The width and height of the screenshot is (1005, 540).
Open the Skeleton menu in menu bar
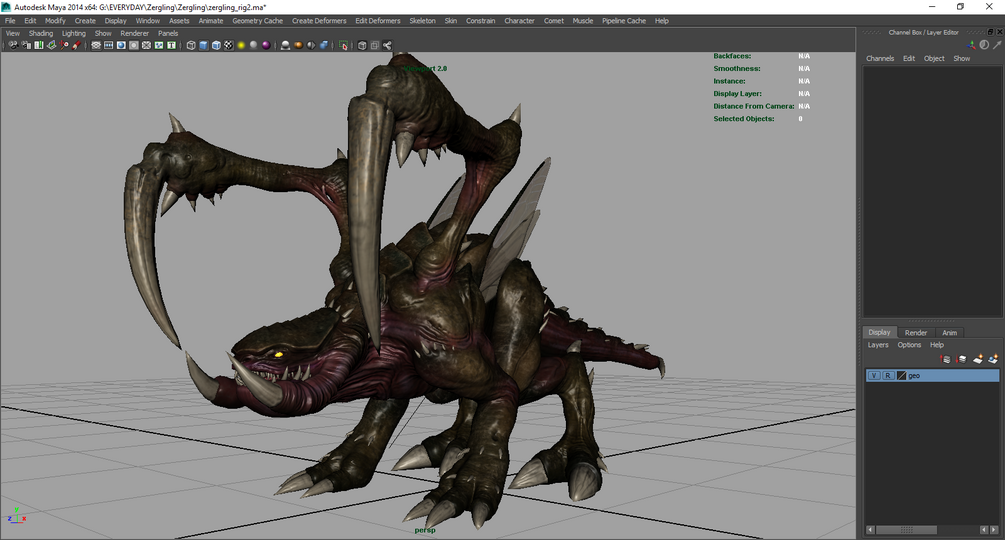point(422,20)
